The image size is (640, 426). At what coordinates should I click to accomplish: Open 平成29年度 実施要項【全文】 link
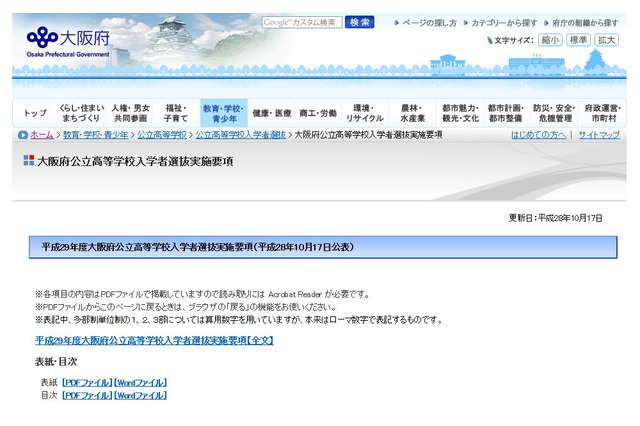pyautogui.click(x=154, y=340)
